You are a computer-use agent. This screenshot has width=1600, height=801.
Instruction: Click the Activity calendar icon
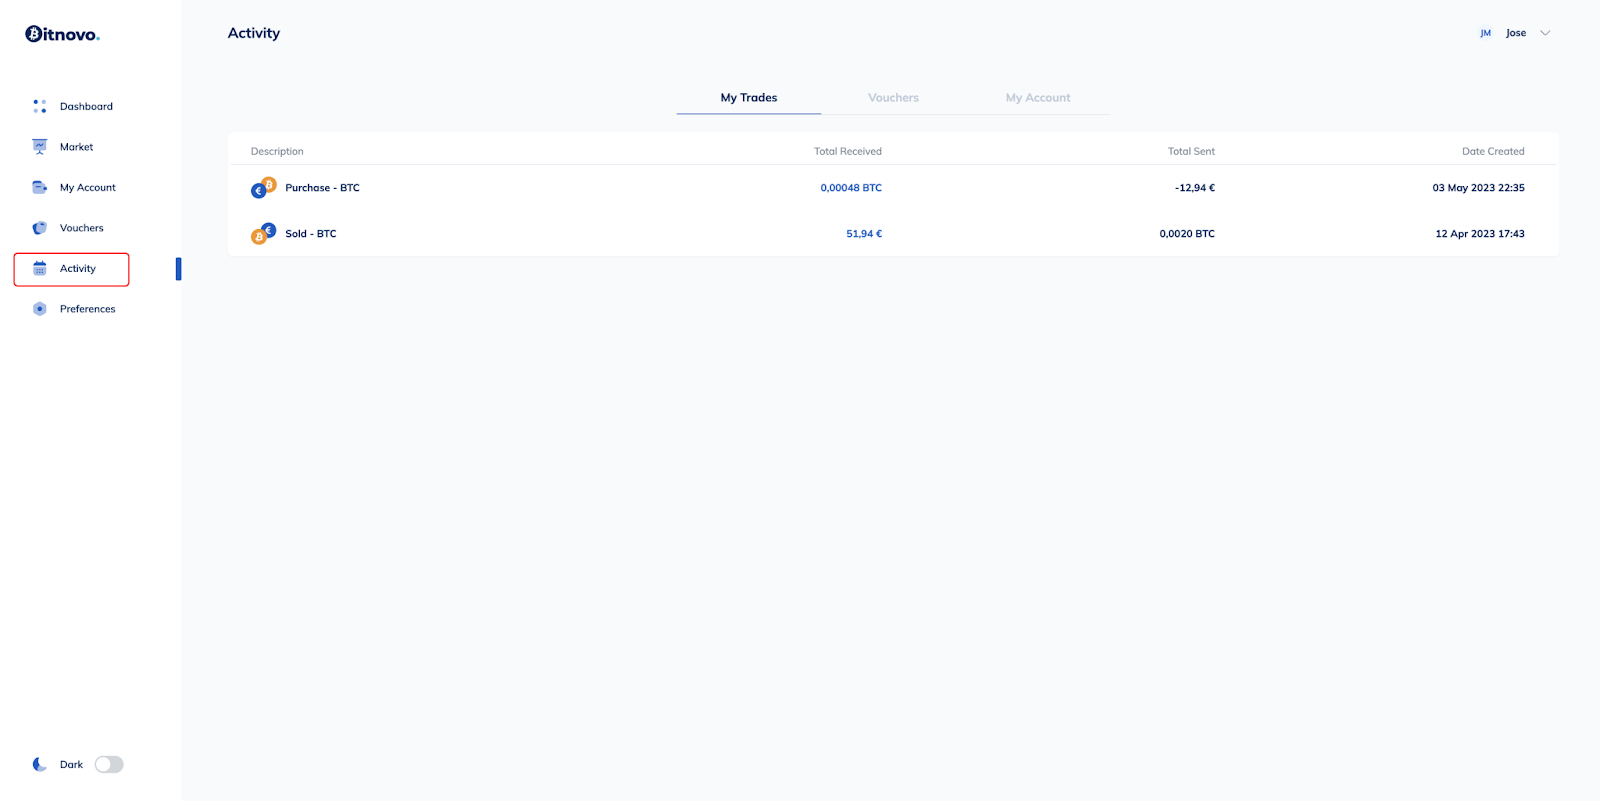pyautogui.click(x=40, y=268)
